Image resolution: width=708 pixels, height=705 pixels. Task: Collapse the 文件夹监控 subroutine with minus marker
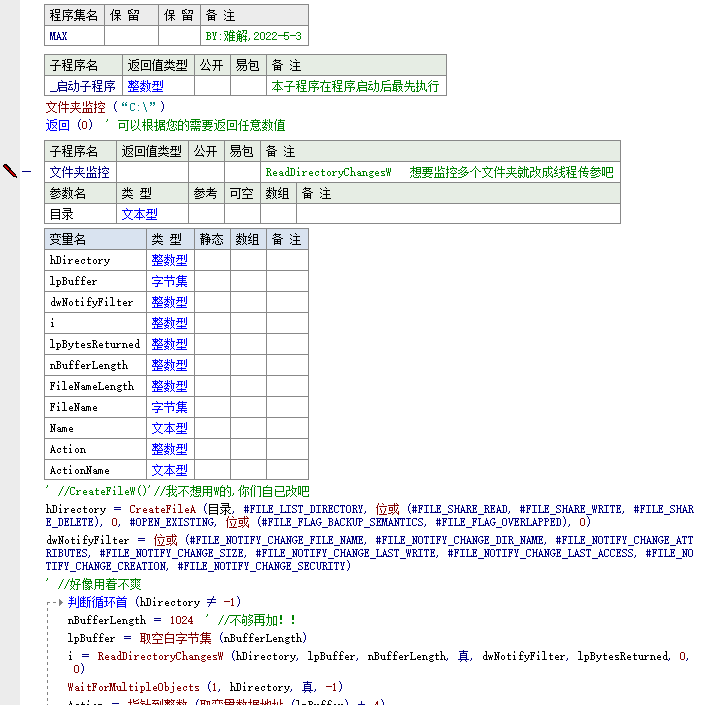click(27, 172)
